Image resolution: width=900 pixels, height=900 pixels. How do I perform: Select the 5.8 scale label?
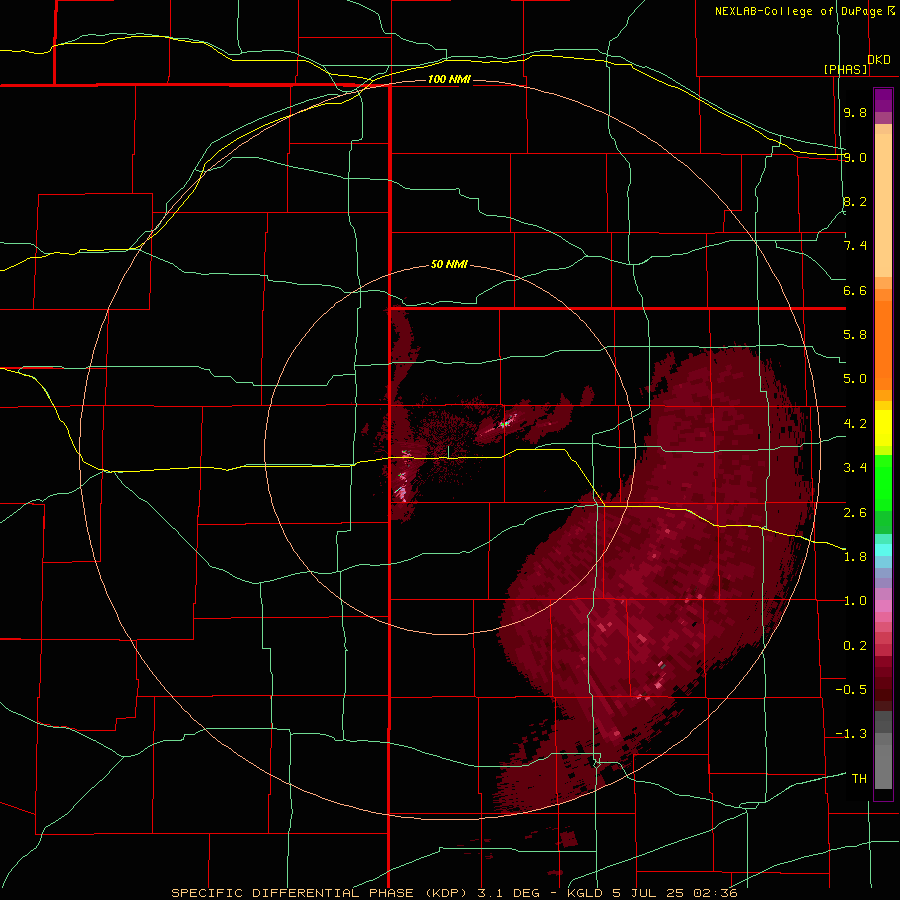855,335
